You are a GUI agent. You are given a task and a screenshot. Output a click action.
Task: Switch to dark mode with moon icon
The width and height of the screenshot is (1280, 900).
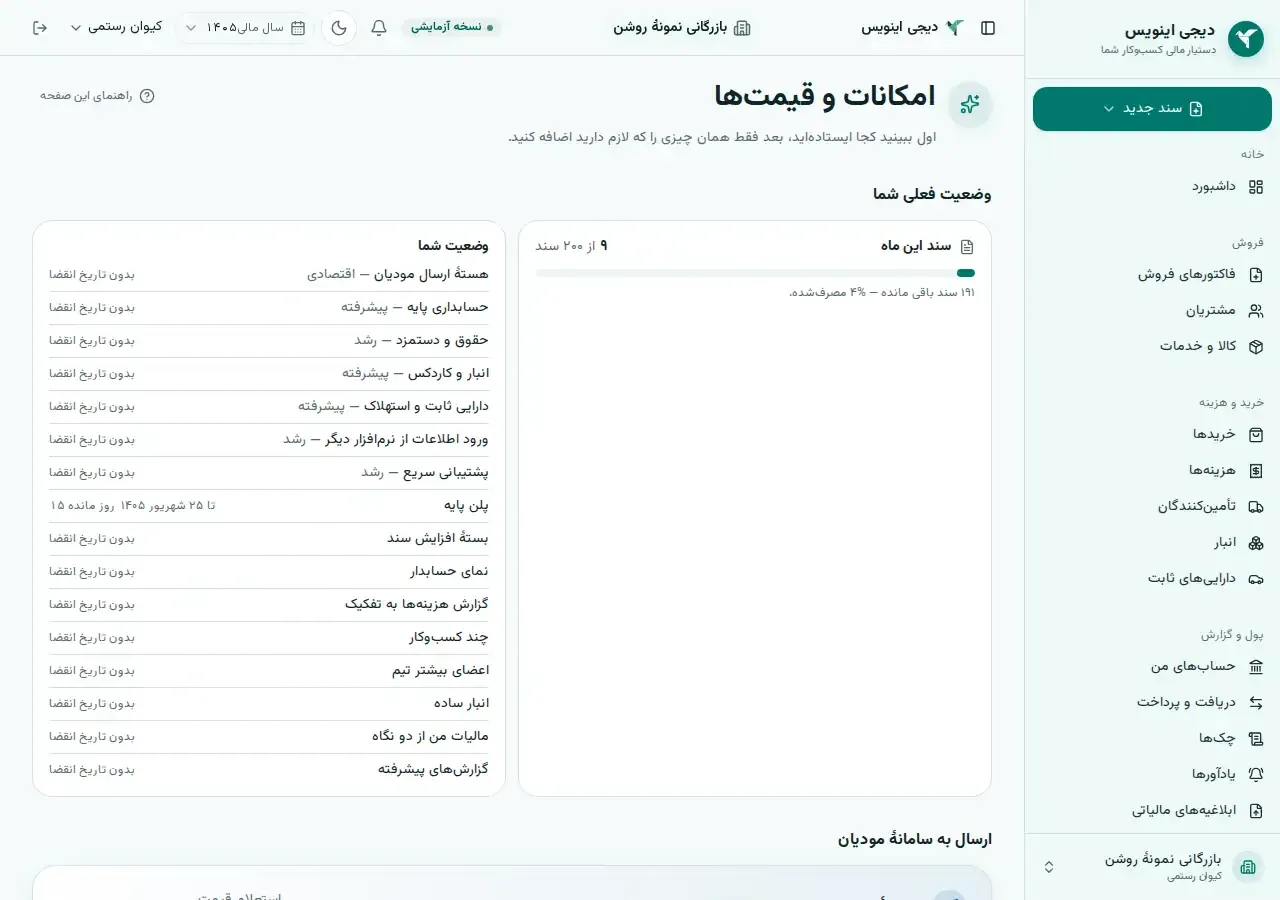tap(339, 28)
